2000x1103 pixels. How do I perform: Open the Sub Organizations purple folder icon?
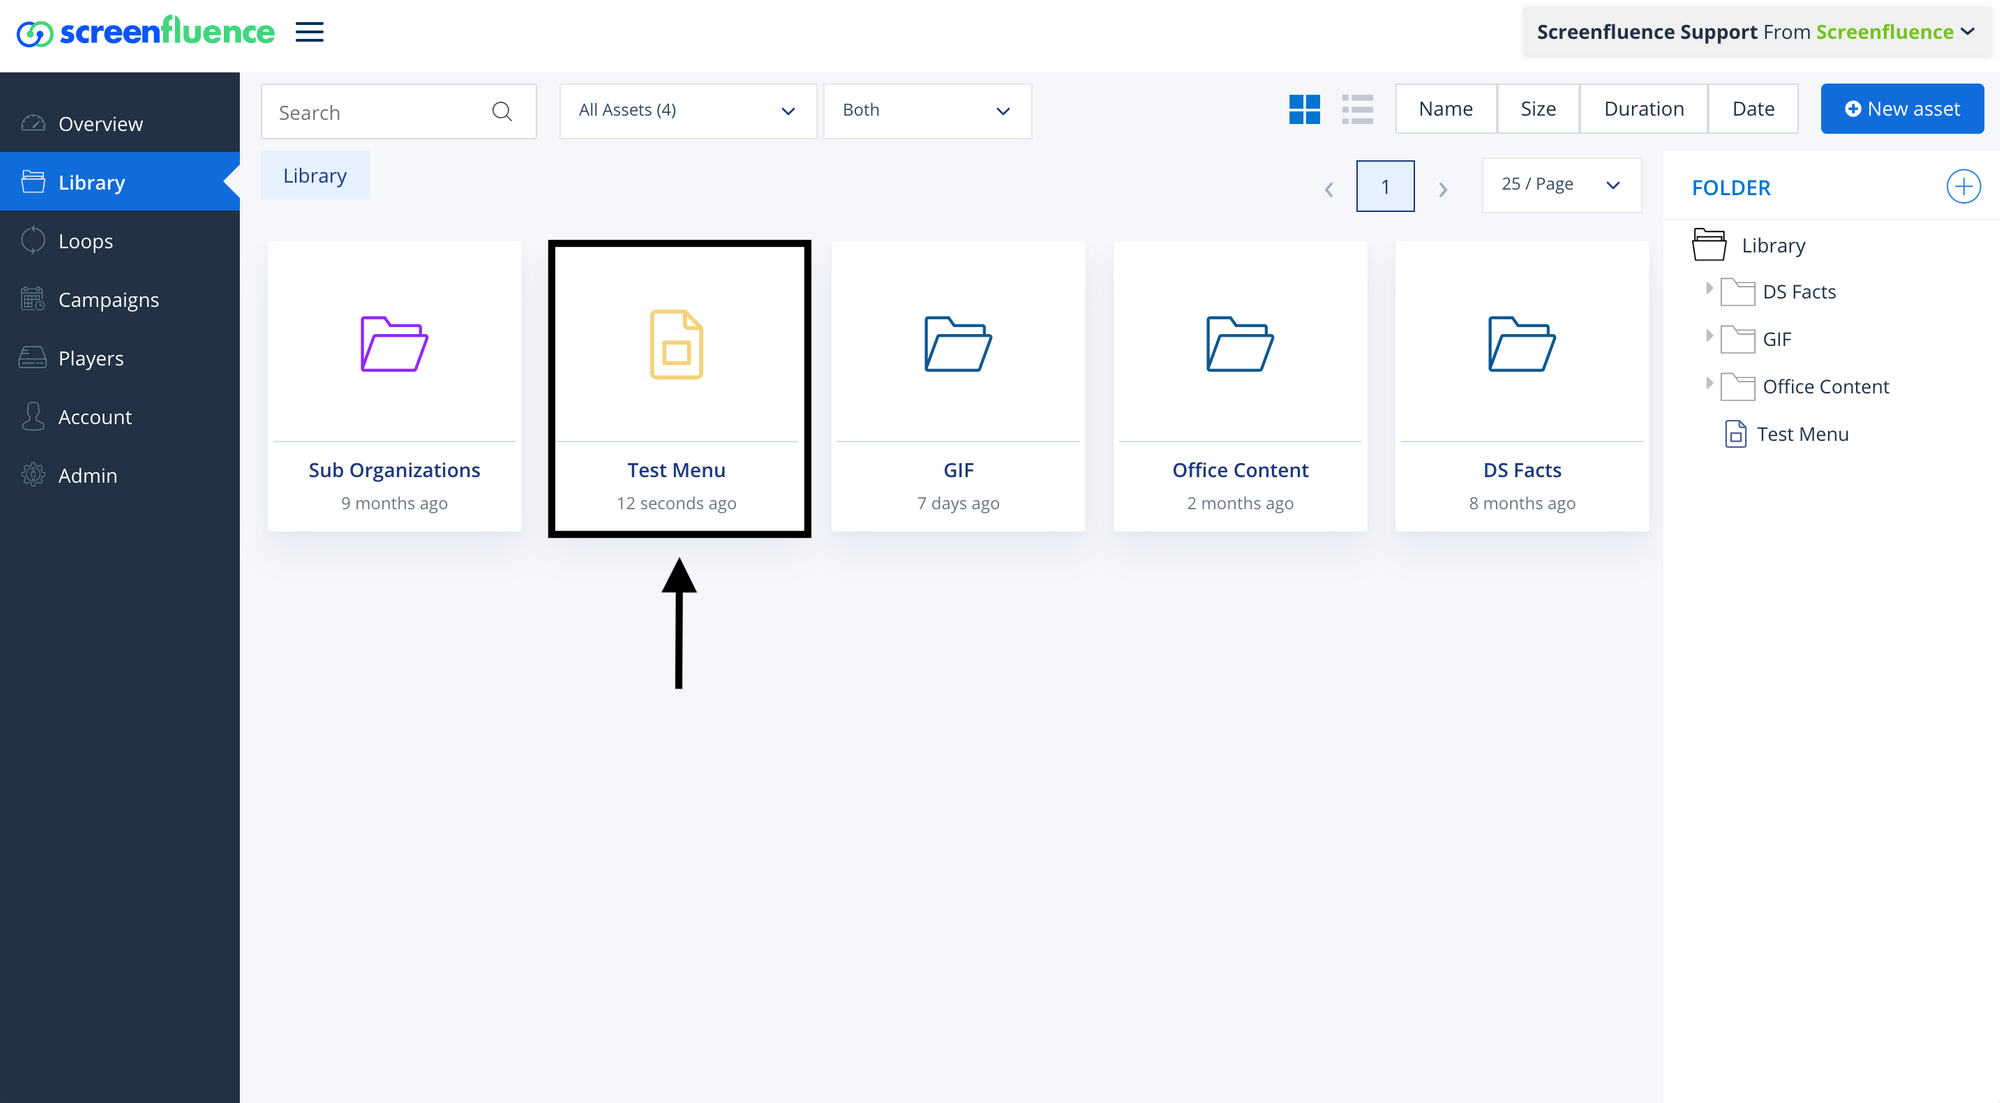(x=394, y=344)
